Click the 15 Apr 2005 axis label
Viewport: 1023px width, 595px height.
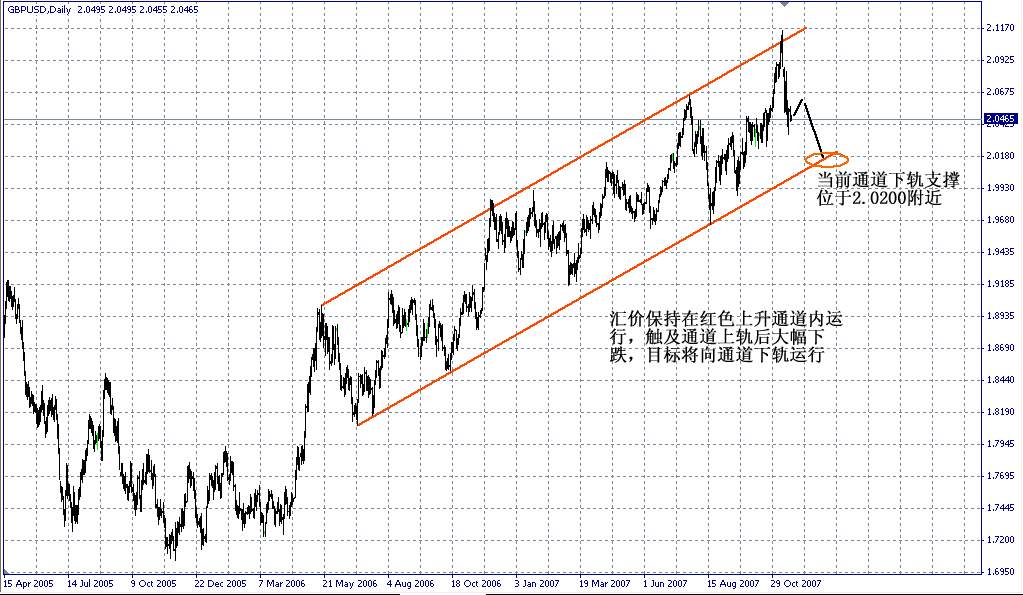[x=30, y=578]
